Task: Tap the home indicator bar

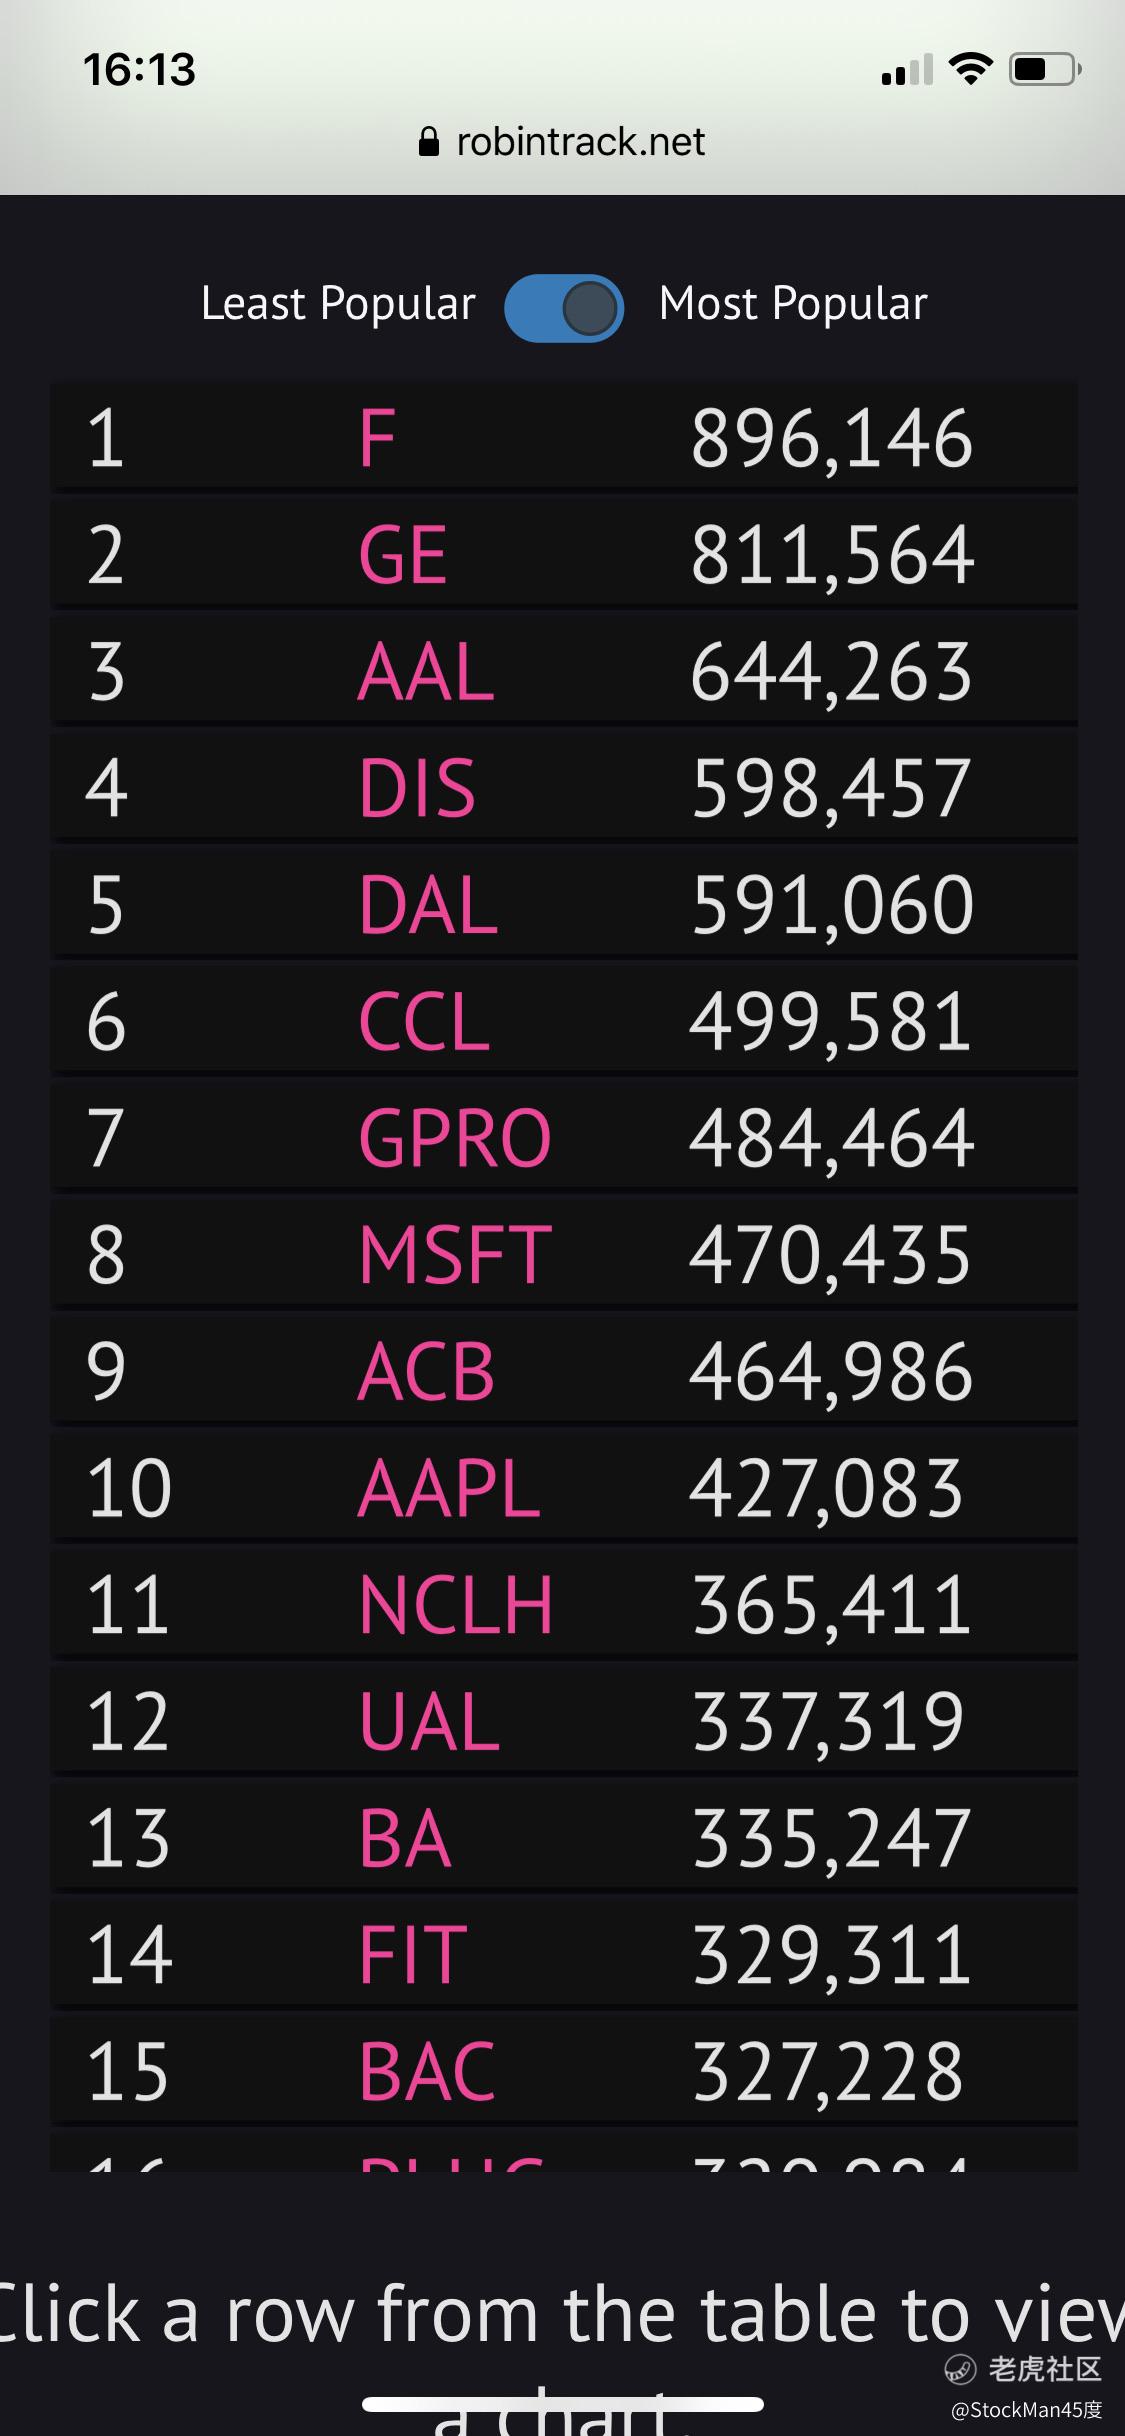Action: click(x=563, y=2404)
